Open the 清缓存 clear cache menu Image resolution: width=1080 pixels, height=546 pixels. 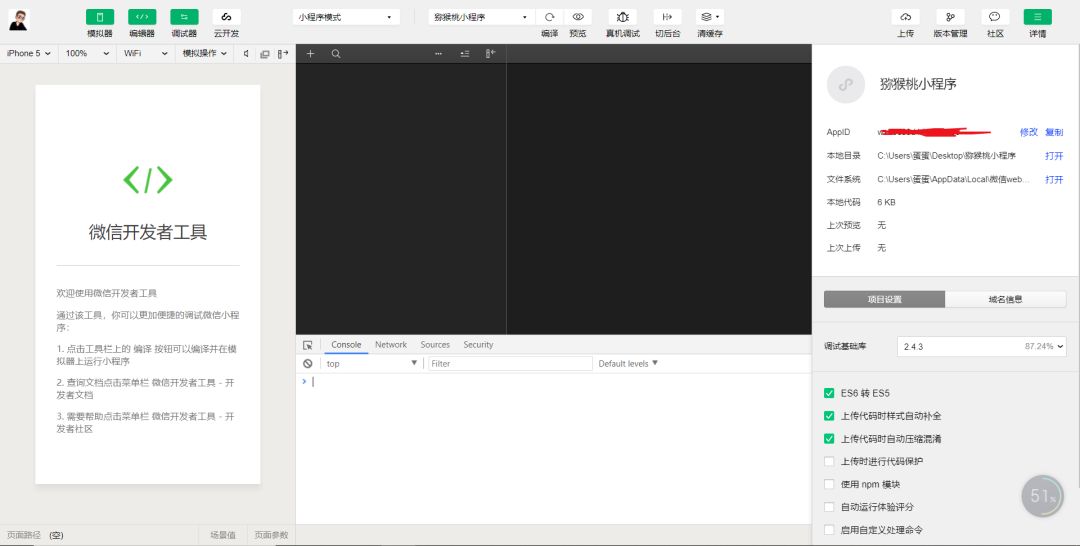709,17
